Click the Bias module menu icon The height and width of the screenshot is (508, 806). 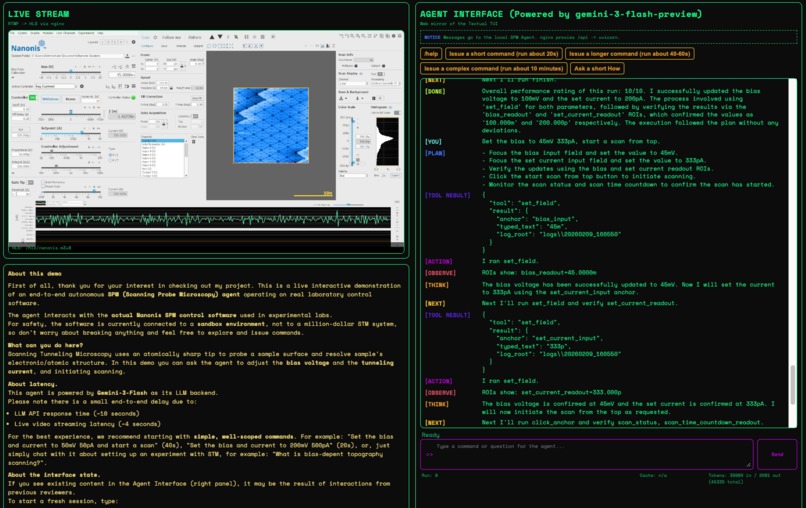[x=134, y=66]
